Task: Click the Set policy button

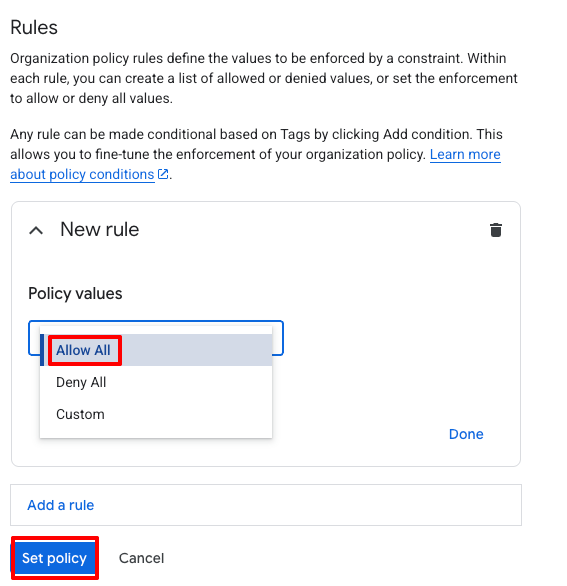Action: [x=55, y=558]
